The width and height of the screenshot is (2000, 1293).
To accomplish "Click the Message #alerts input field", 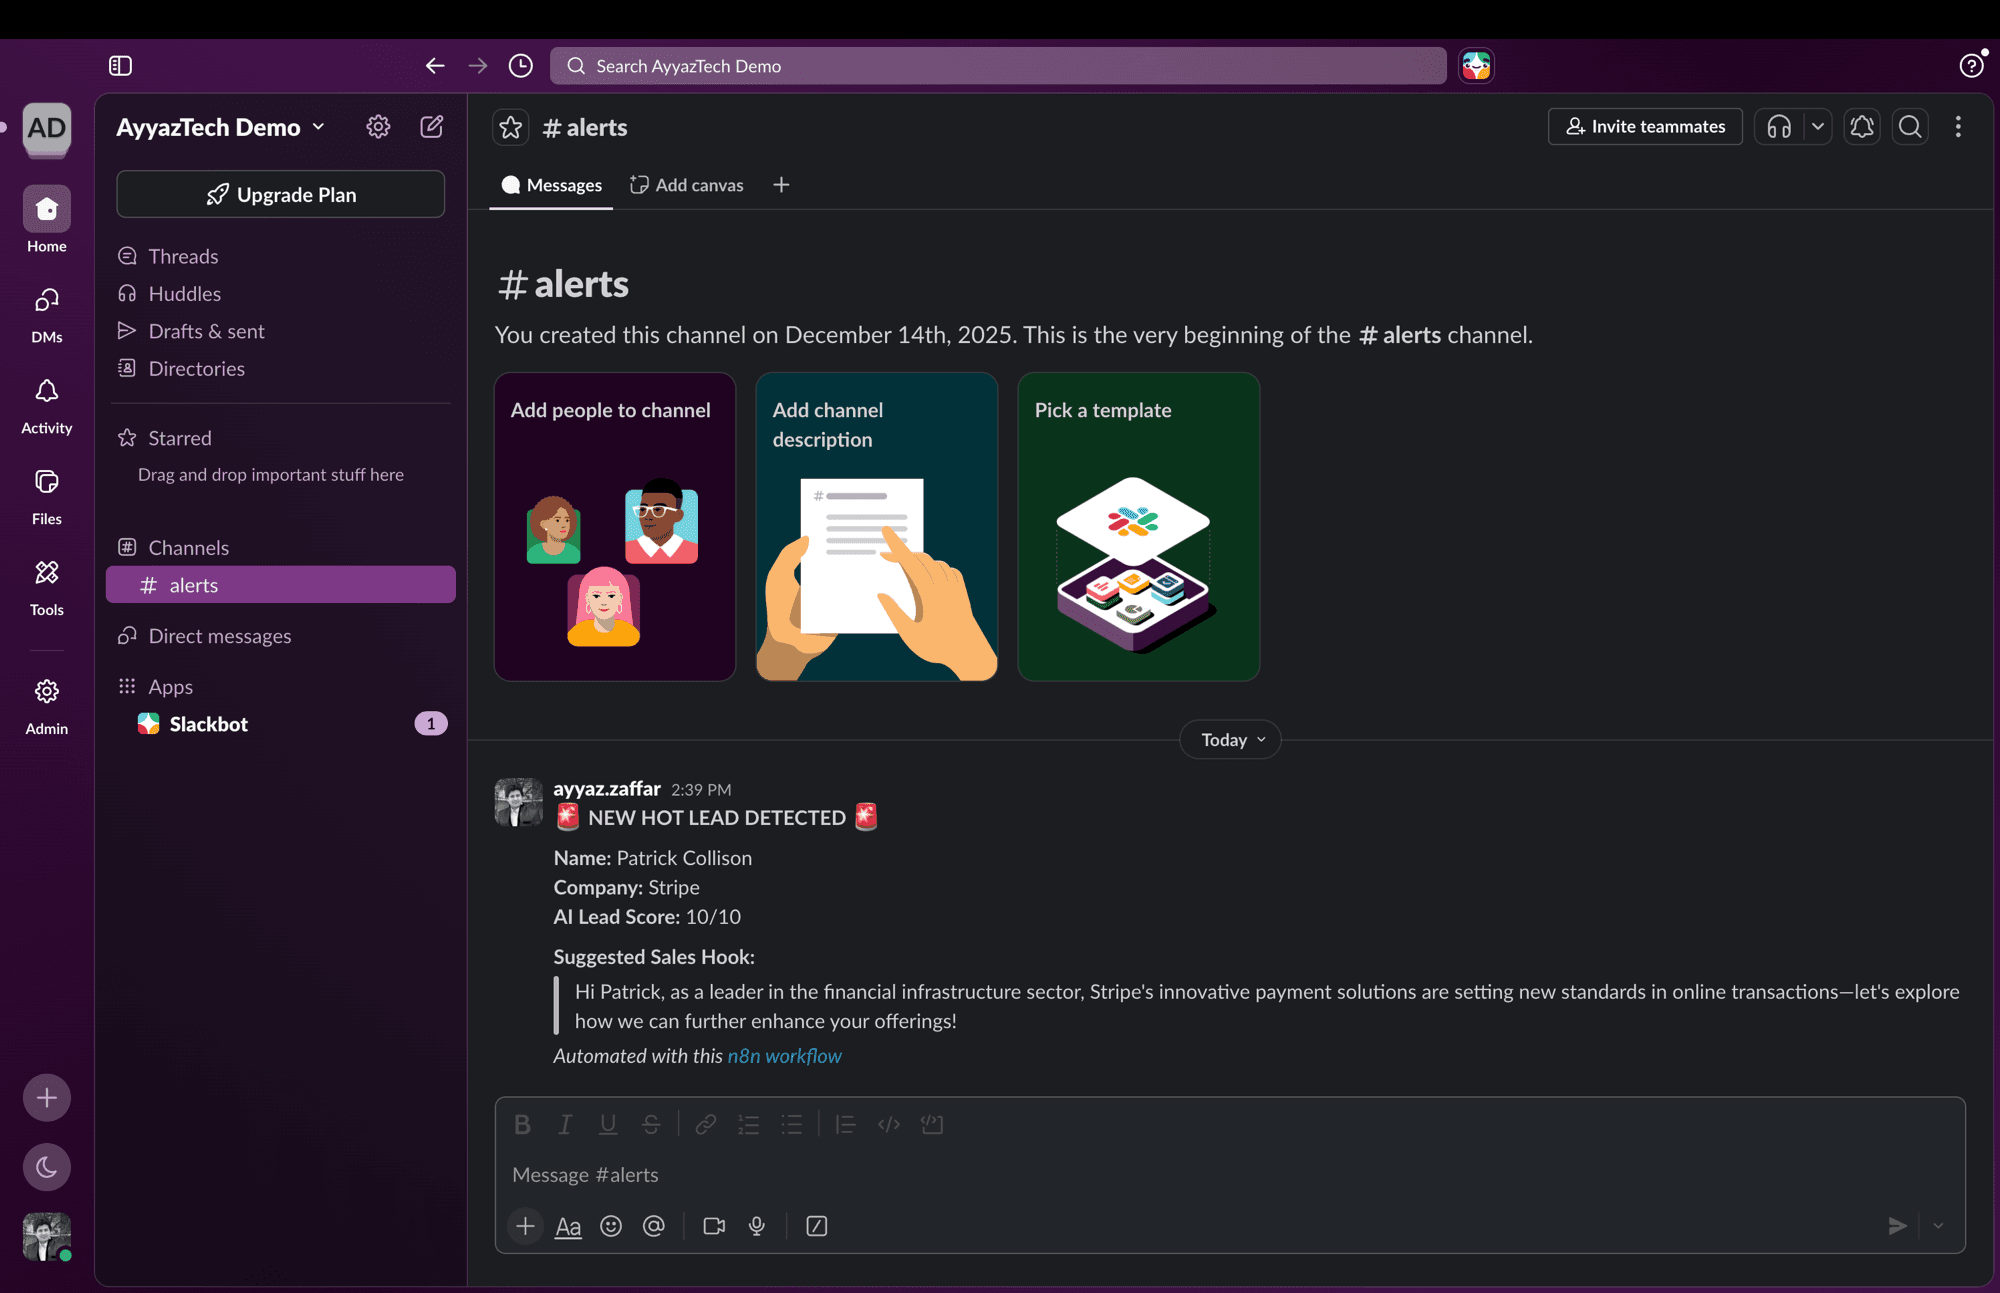I will click(x=1230, y=1175).
